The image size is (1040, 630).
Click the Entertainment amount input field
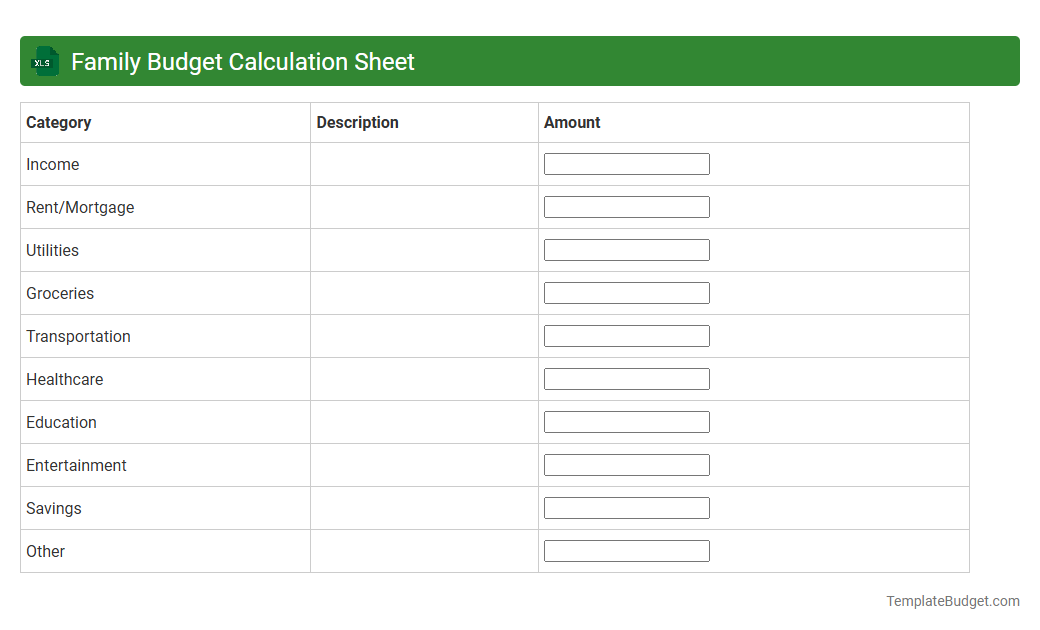(626, 464)
